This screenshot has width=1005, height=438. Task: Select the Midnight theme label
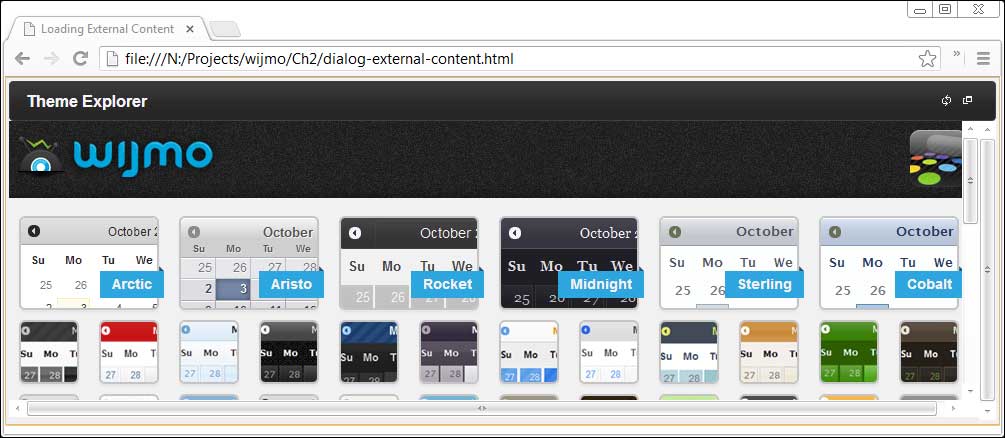(601, 284)
